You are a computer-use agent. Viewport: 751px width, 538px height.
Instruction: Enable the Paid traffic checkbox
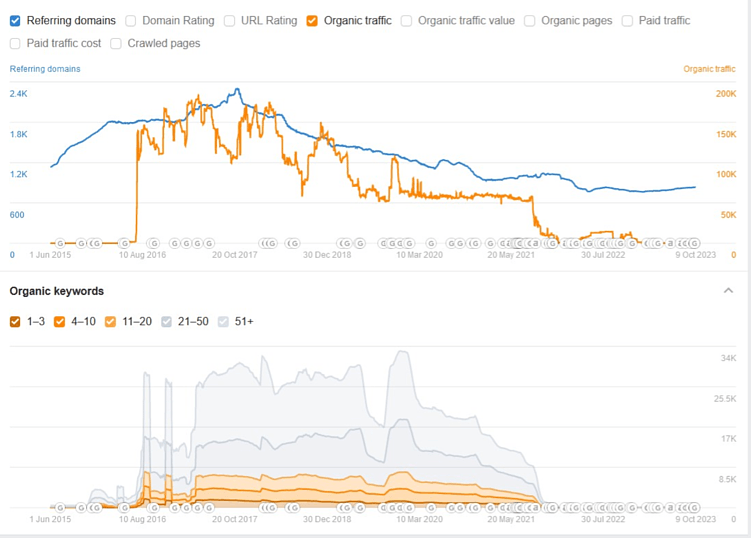coord(627,21)
